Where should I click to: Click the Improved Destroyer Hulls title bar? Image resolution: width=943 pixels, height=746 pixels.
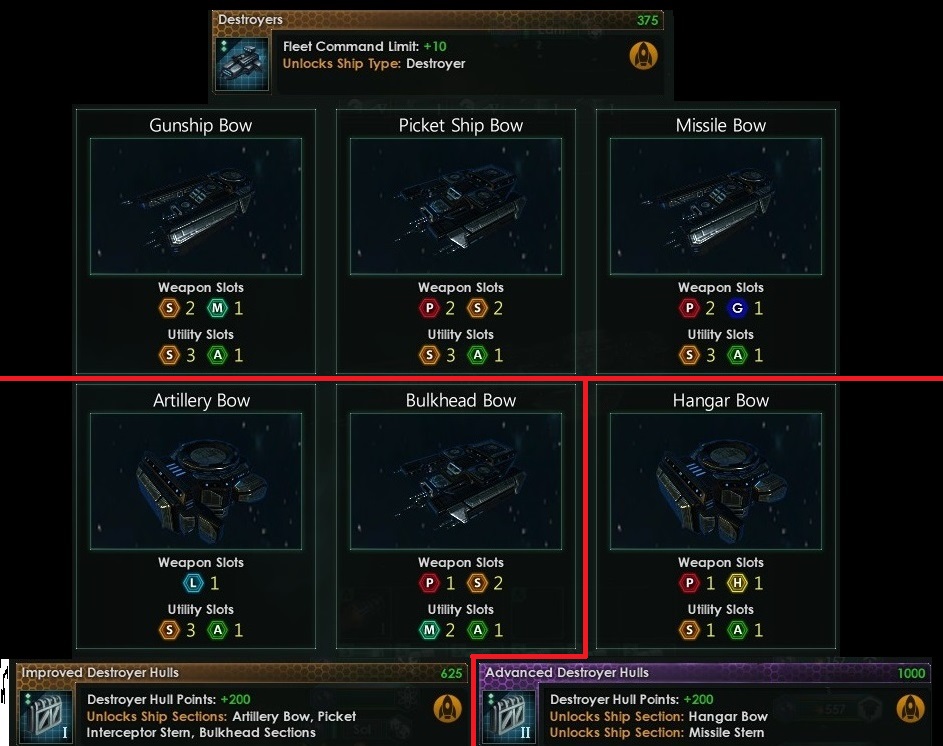(x=242, y=673)
